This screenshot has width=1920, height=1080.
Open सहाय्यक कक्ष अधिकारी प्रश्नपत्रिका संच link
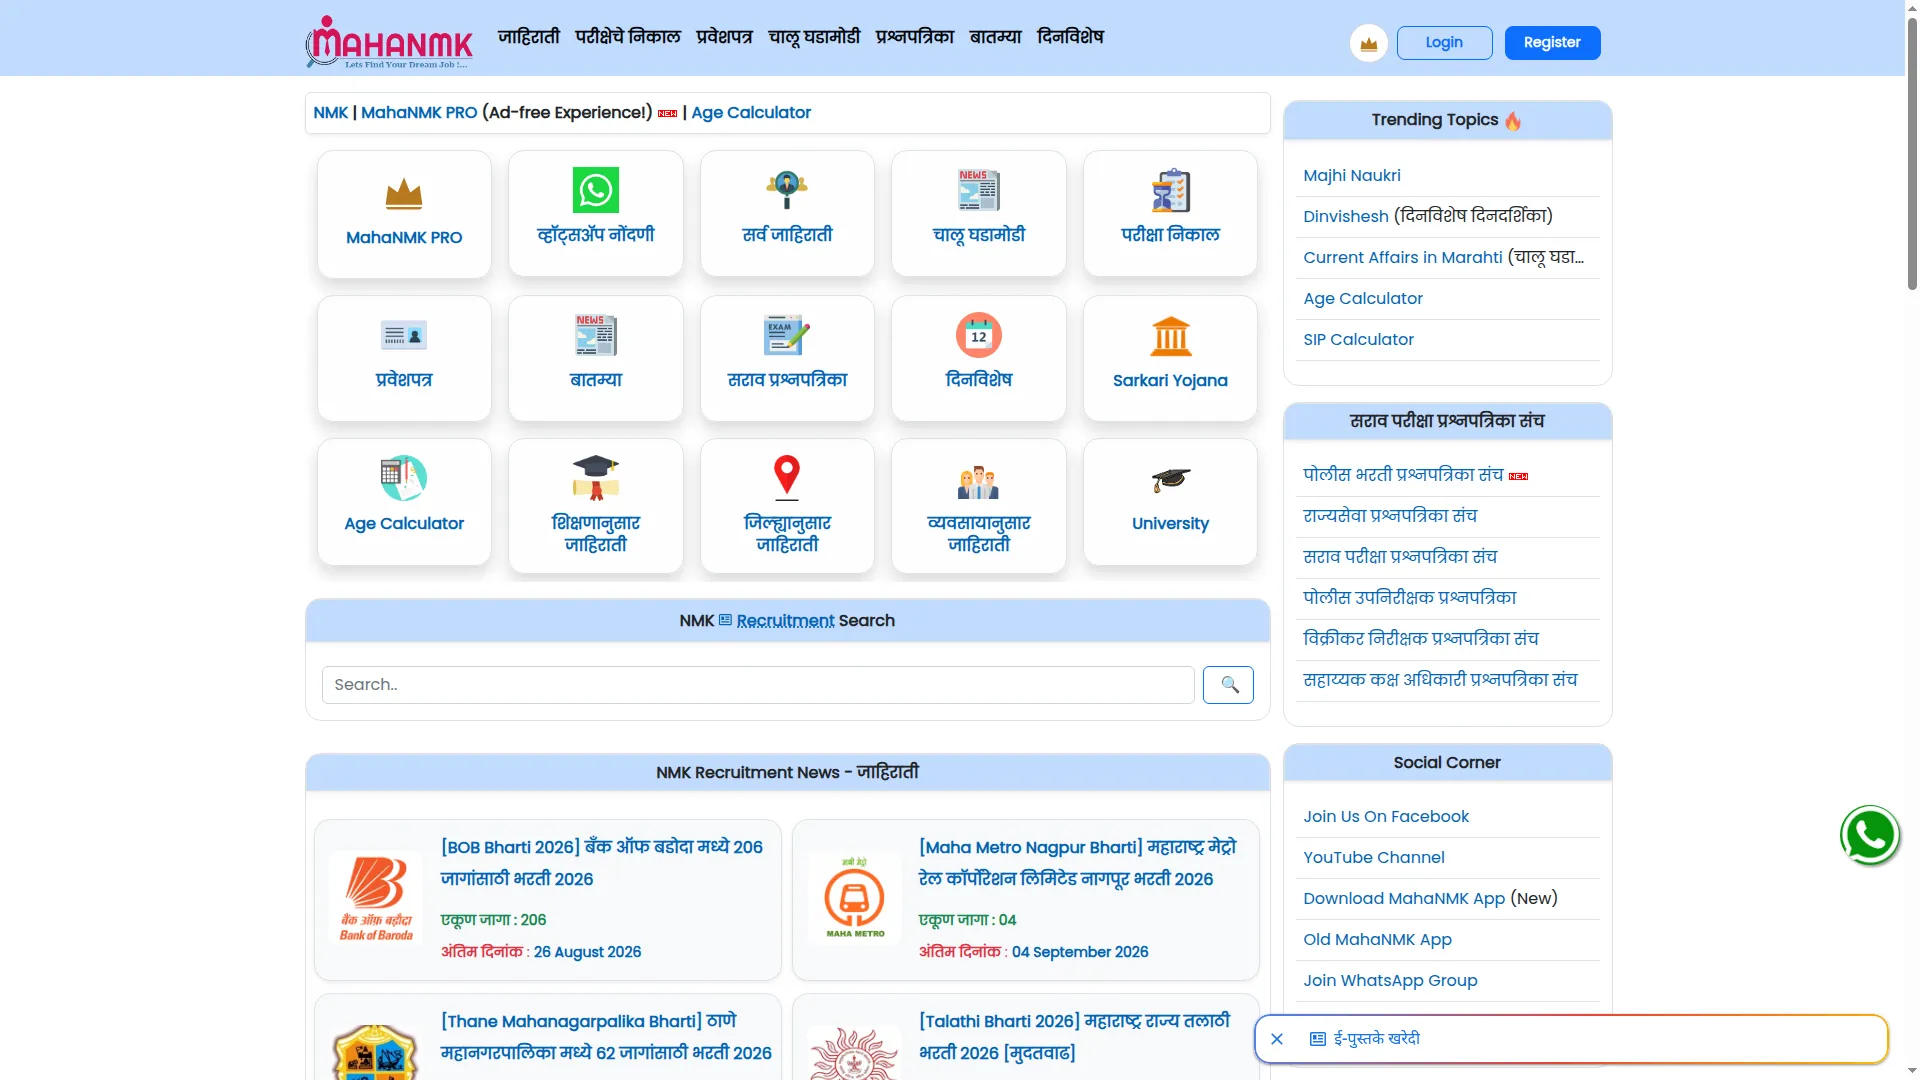pyautogui.click(x=1440, y=680)
